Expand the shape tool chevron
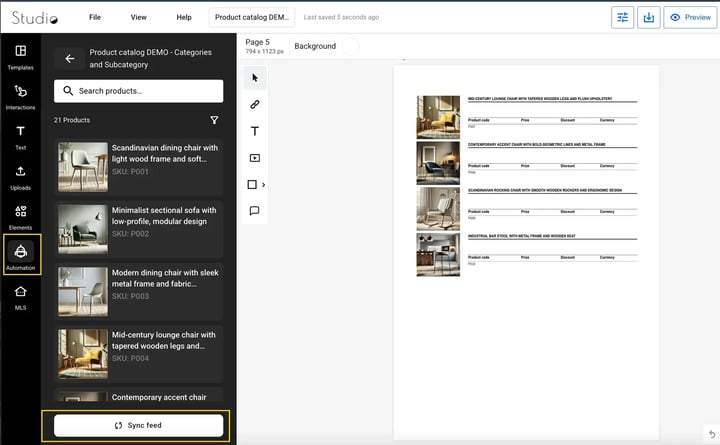Screen dimensions: 720x445 (264, 185)
